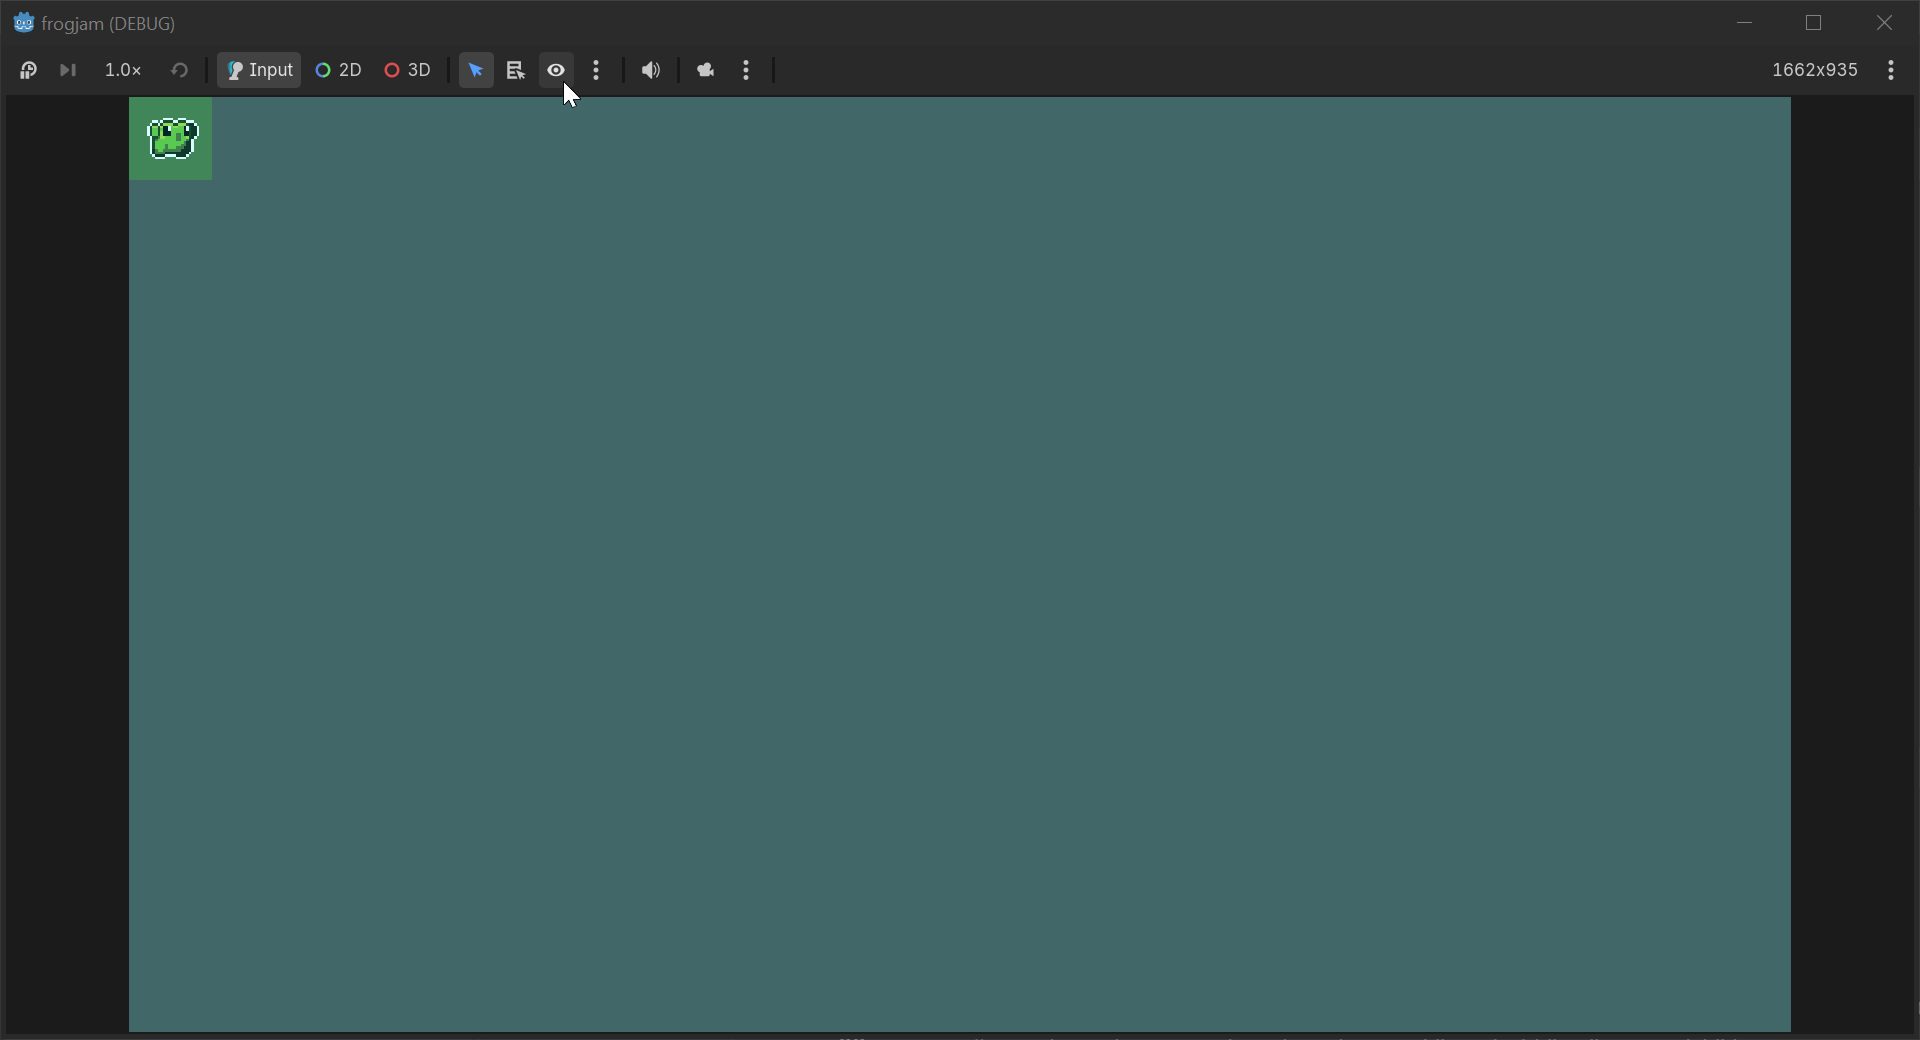Enable 3D node selection mode
1920x1040 pixels.
point(408,70)
